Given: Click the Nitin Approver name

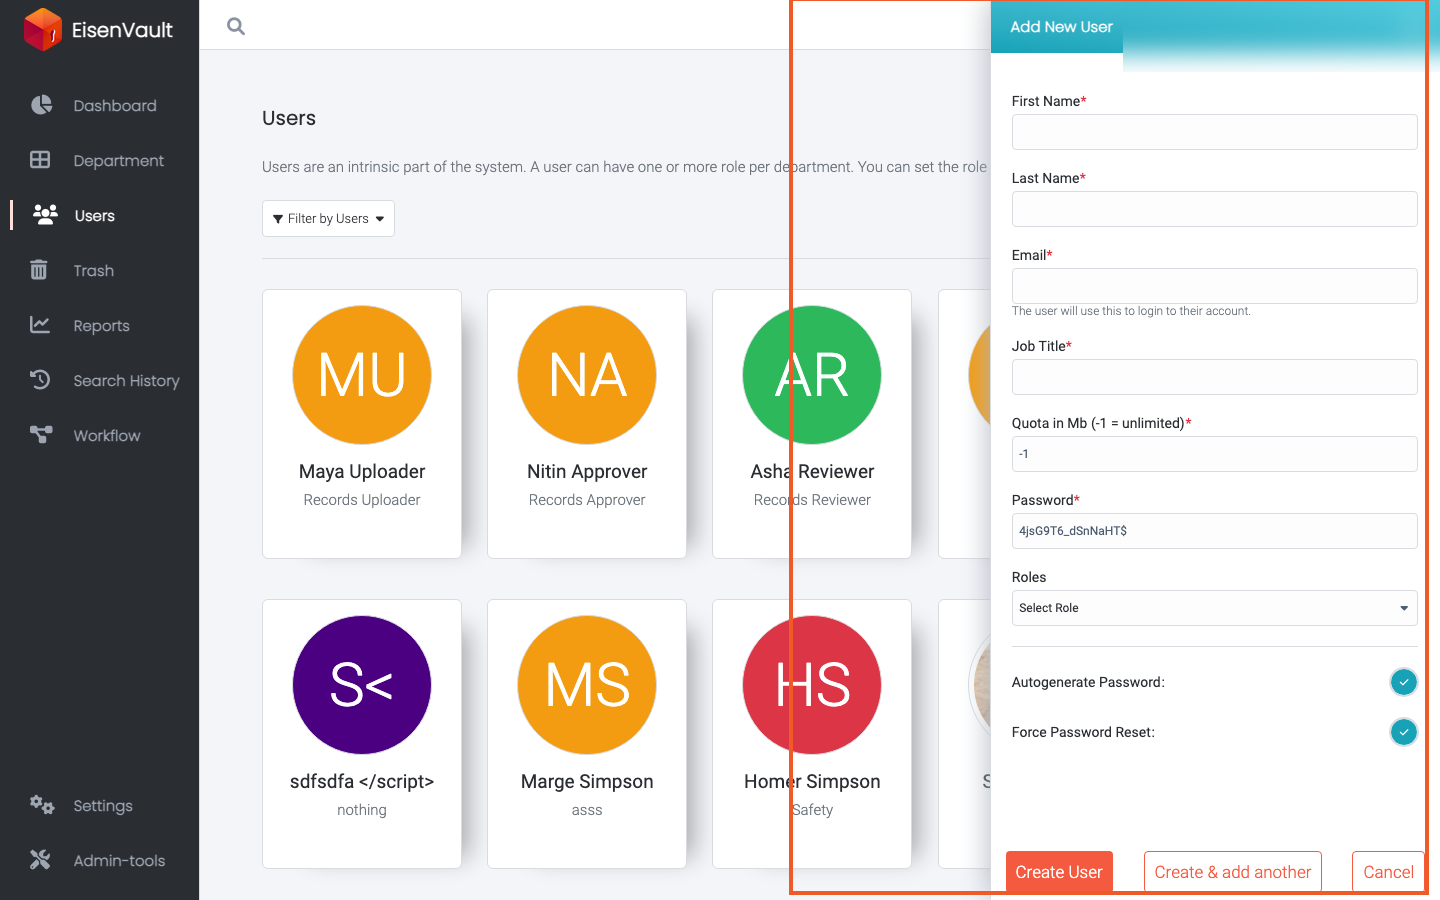Looking at the screenshot, I should click(x=587, y=472).
